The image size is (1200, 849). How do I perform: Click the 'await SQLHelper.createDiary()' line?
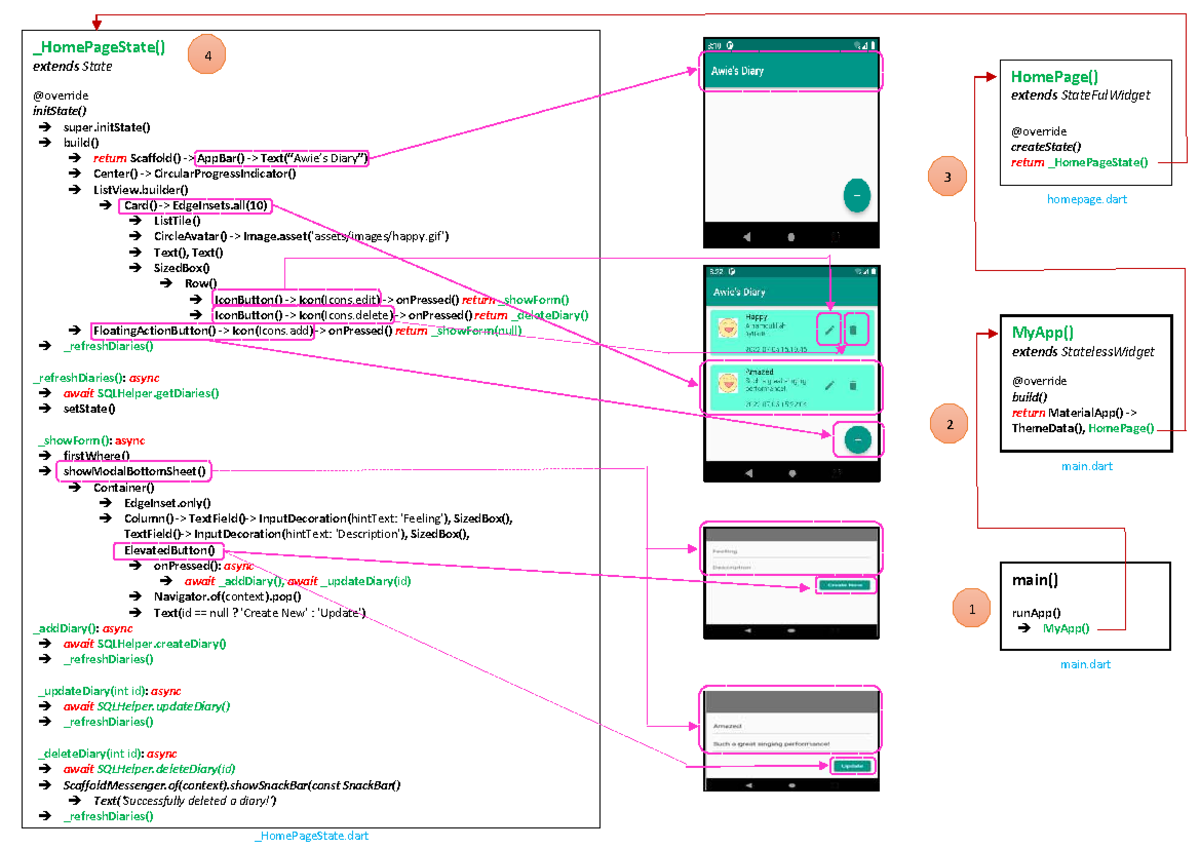tap(144, 643)
